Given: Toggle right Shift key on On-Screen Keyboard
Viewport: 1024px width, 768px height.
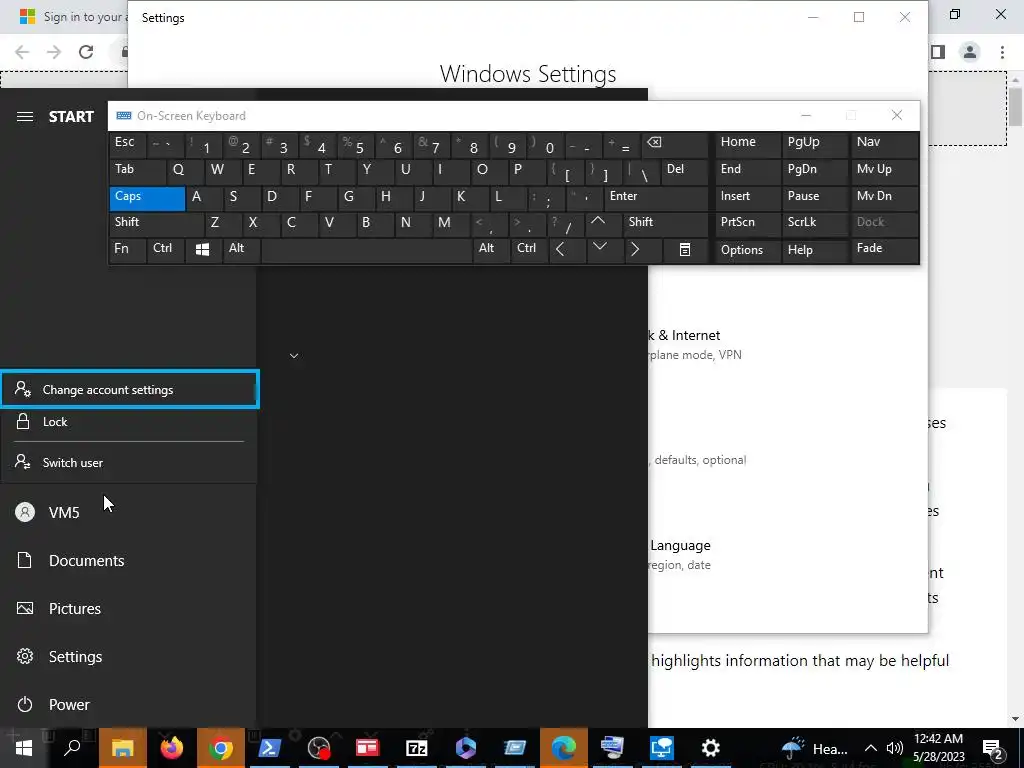Looking at the screenshot, I should (665, 224).
